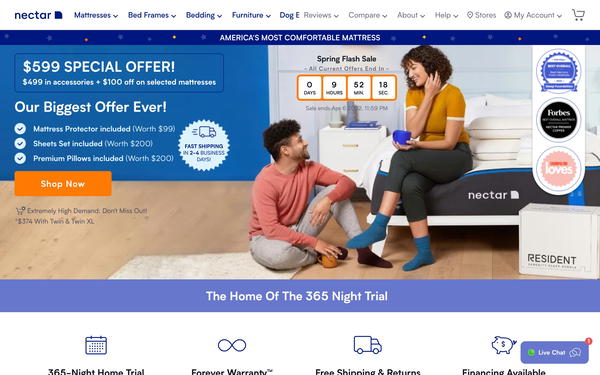Click the fast shipping truck badge
The height and width of the screenshot is (375, 600).
(204, 145)
